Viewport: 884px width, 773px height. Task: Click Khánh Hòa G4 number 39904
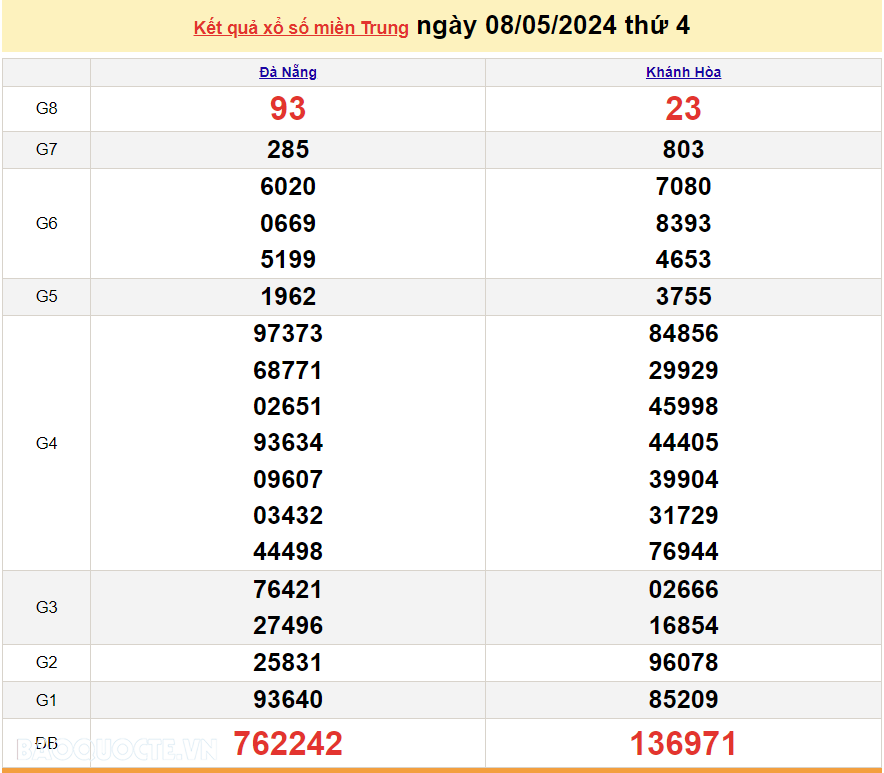coord(683,480)
